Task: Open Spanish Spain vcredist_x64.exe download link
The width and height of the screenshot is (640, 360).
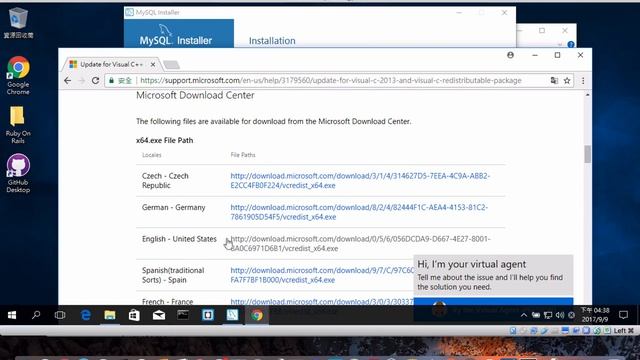Action: pyautogui.click(x=322, y=275)
